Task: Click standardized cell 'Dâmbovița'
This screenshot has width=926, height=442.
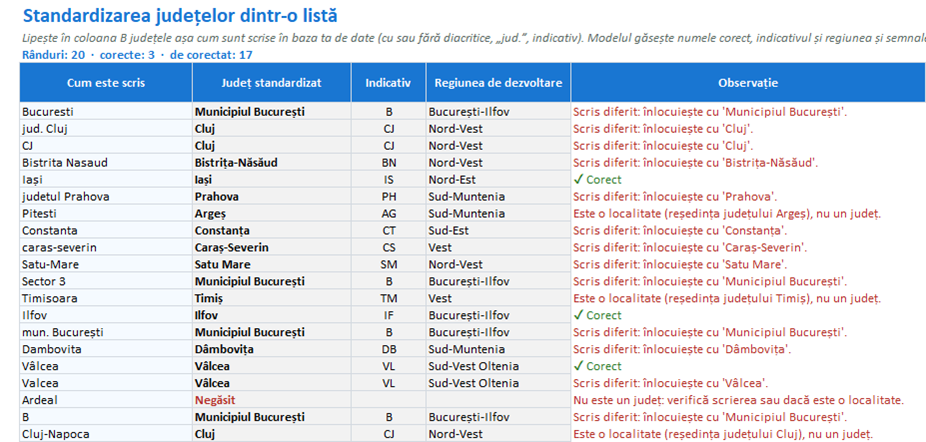Action: pyautogui.click(x=272, y=349)
